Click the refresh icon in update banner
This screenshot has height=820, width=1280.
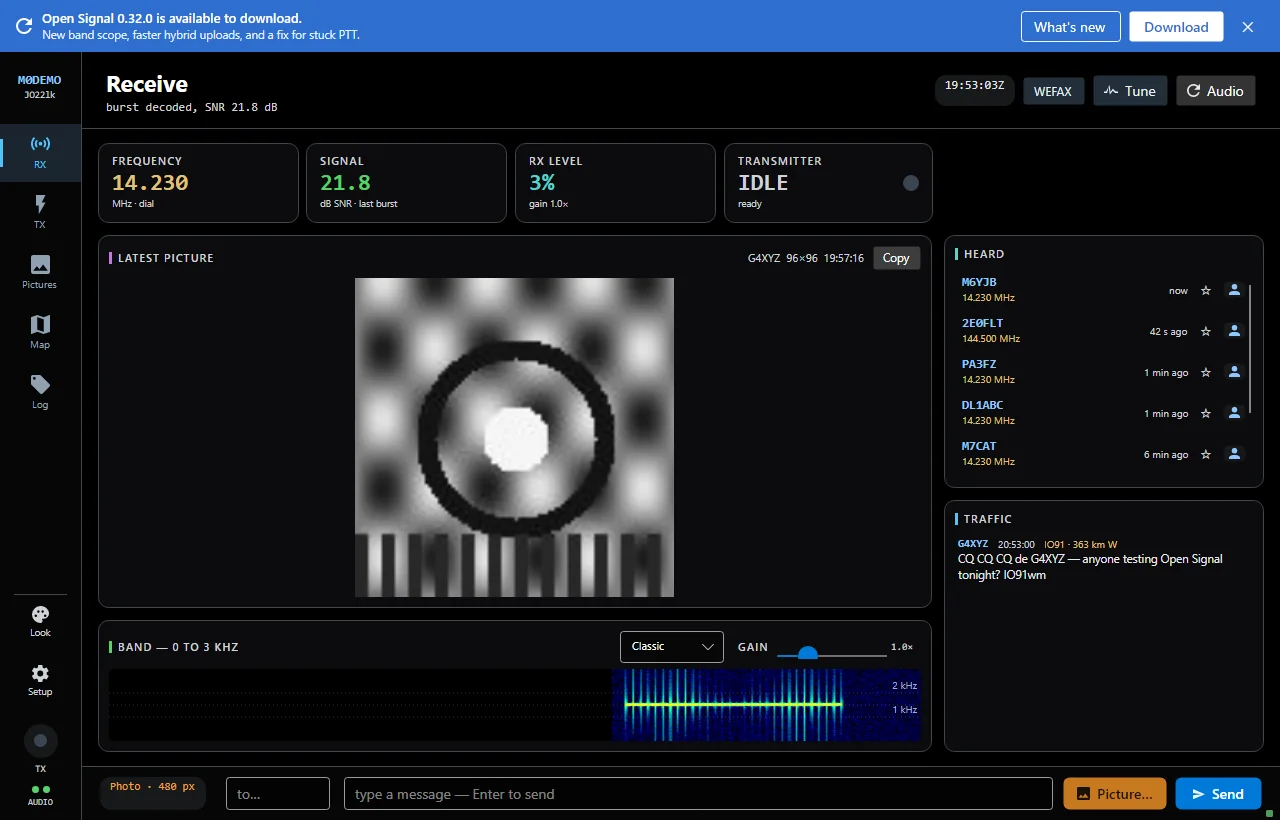point(23,26)
